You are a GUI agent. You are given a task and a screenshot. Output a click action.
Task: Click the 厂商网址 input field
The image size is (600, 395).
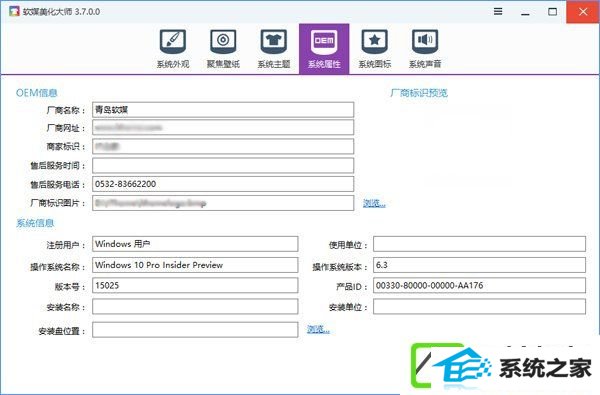click(x=223, y=127)
